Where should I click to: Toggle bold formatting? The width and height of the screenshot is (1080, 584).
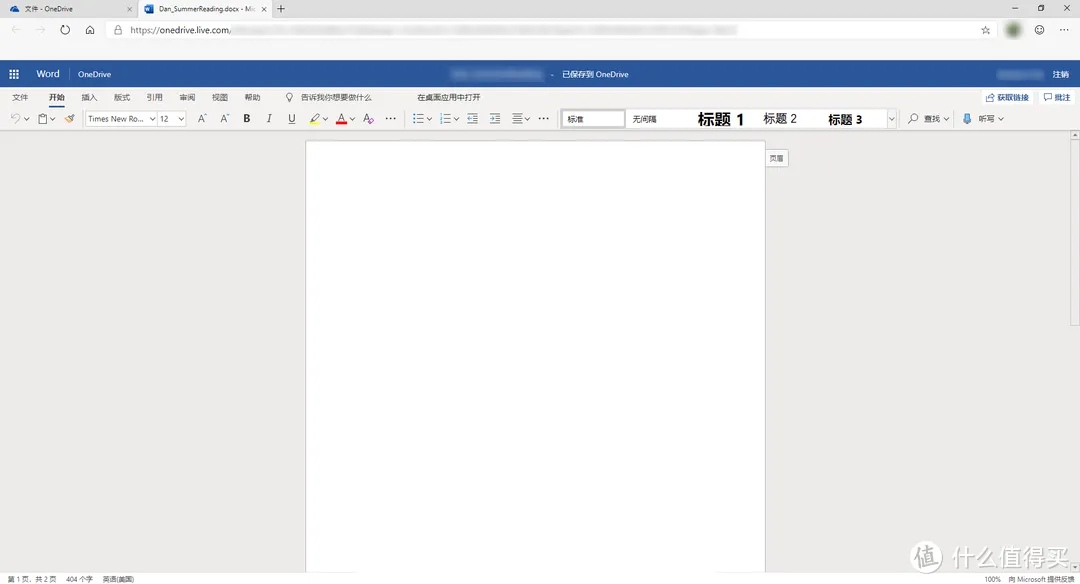pyautogui.click(x=247, y=119)
